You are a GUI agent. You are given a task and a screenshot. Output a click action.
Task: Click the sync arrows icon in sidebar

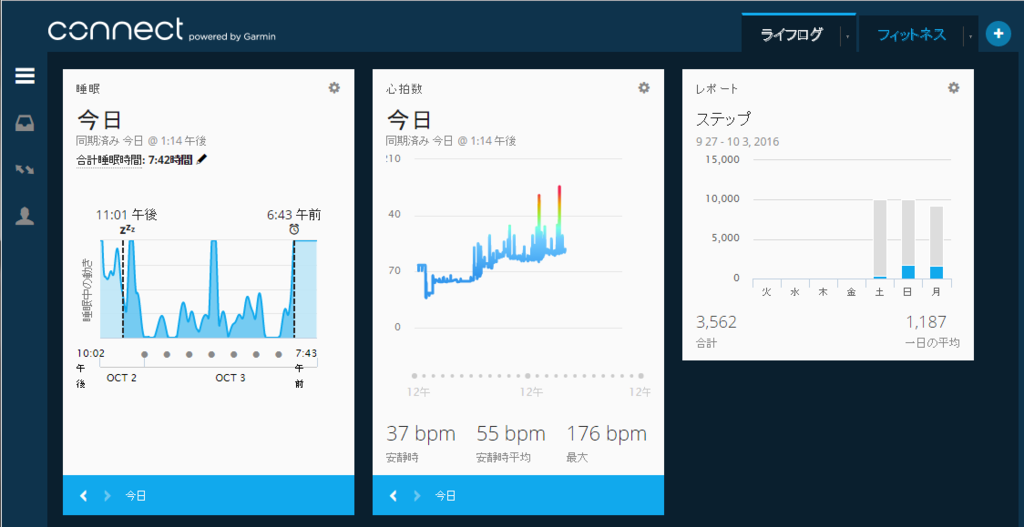(x=25, y=170)
